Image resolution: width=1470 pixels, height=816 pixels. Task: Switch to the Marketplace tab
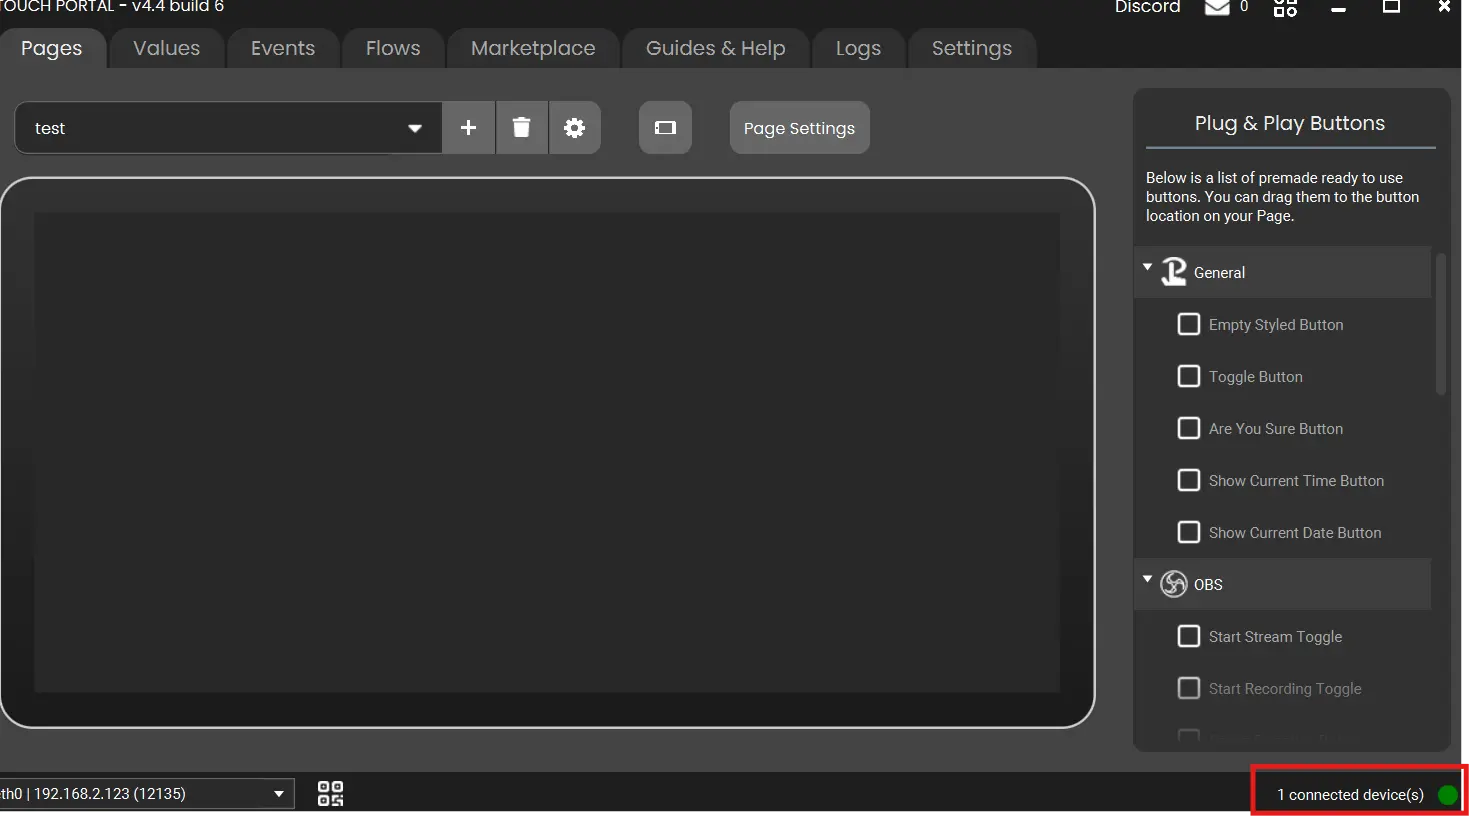pyautogui.click(x=533, y=48)
